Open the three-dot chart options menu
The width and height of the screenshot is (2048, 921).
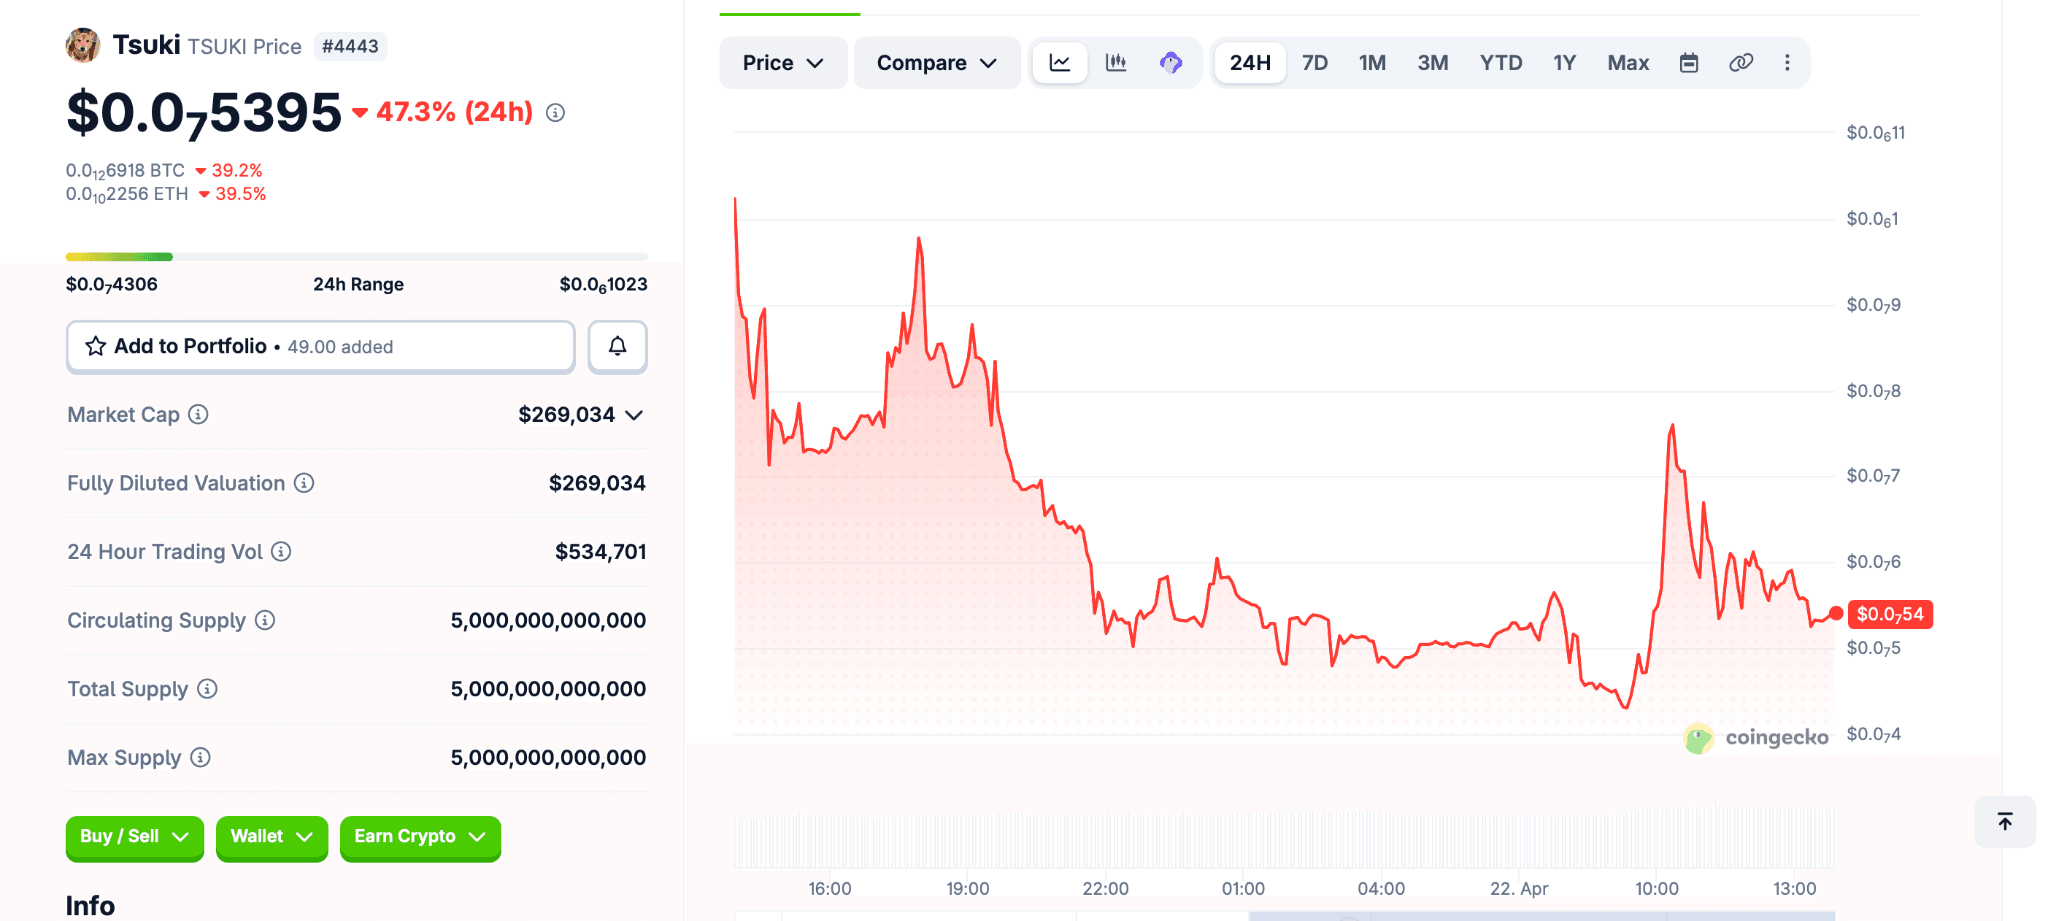pos(1787,63)
